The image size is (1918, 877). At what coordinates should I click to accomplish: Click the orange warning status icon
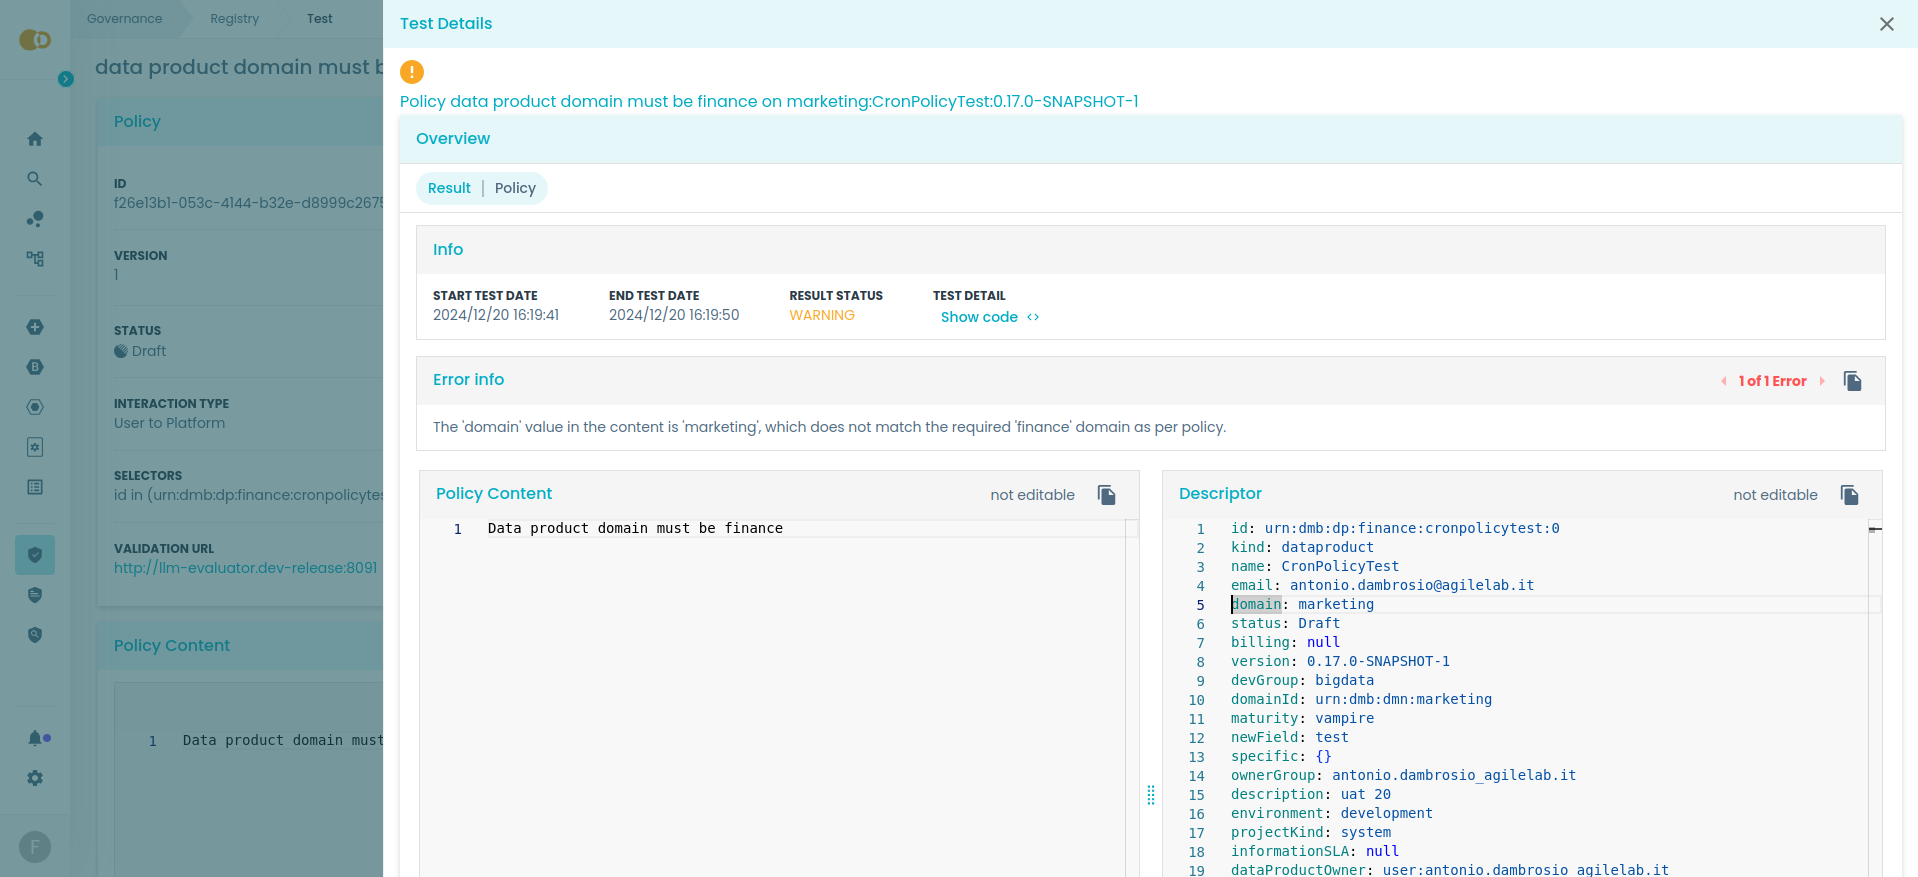[412, 72]
